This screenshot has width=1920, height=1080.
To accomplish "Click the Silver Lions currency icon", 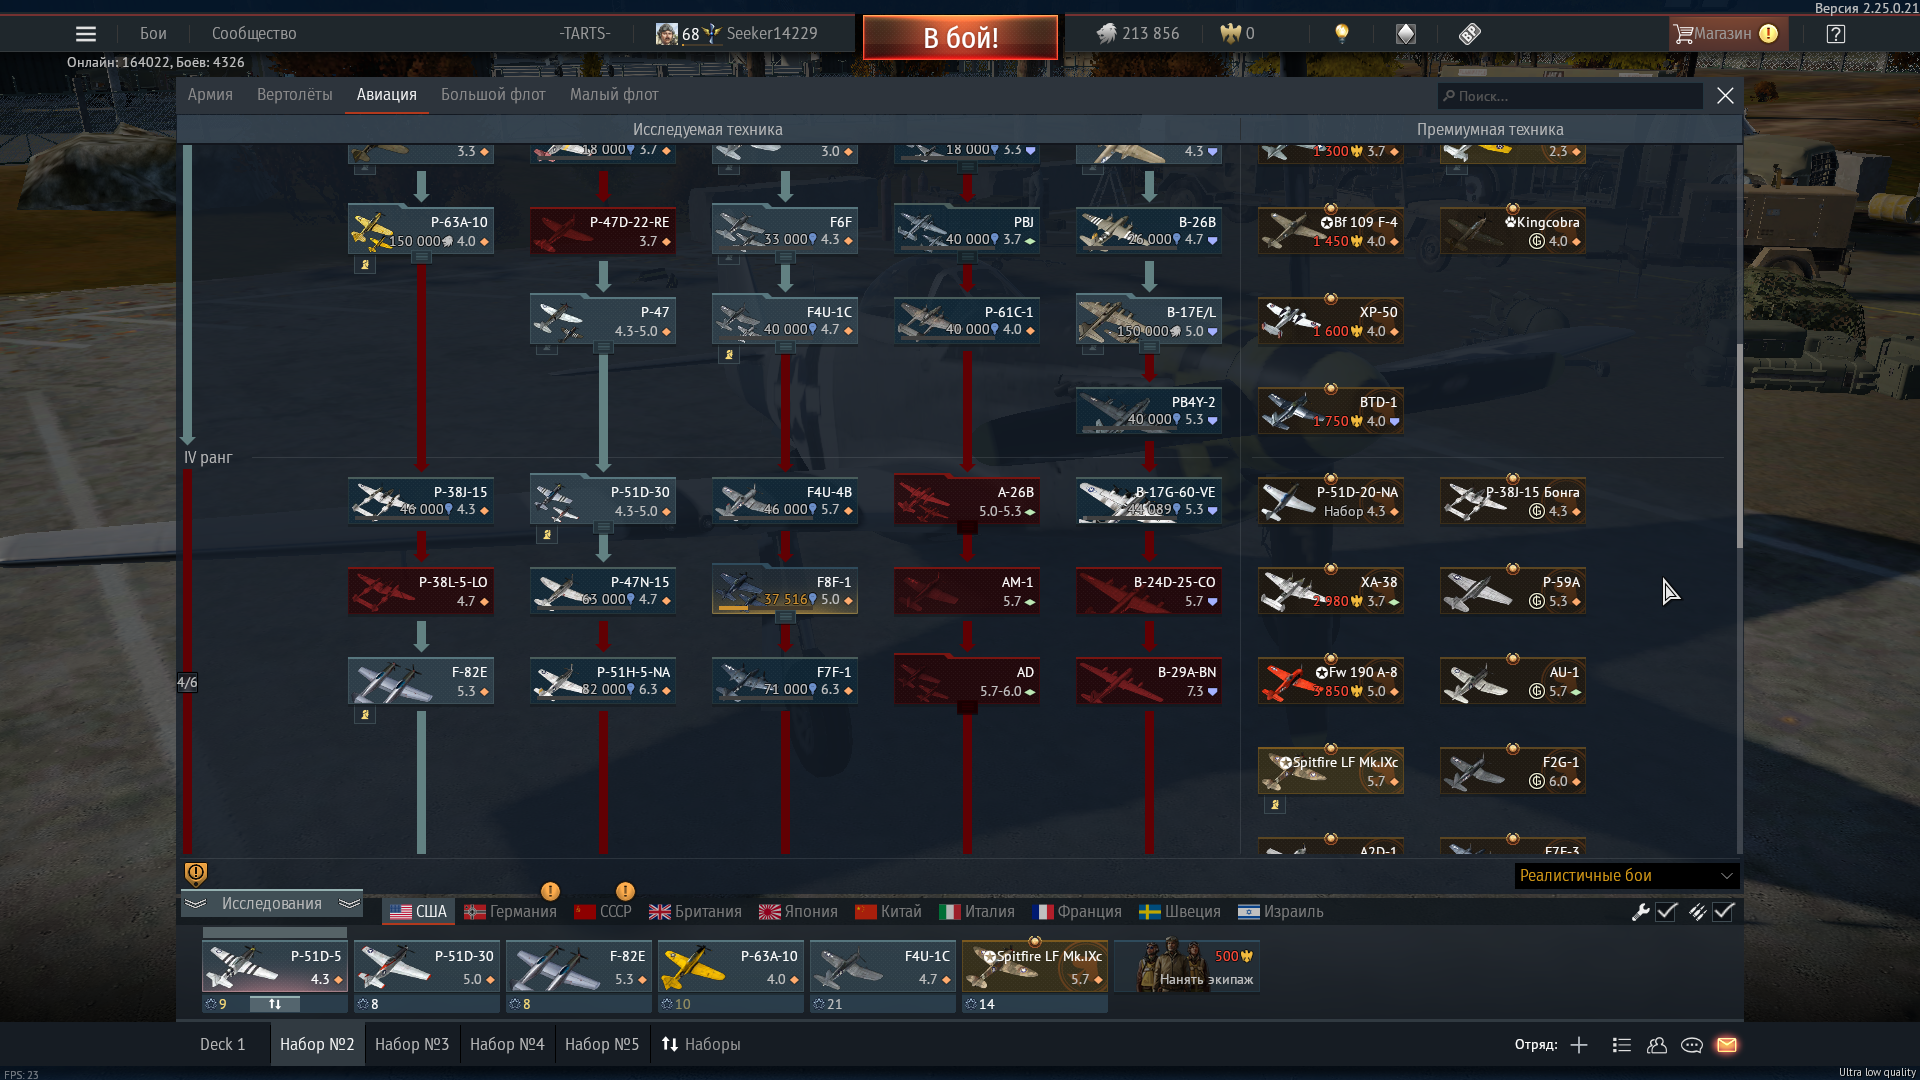I will click(x=1106, y=34).
